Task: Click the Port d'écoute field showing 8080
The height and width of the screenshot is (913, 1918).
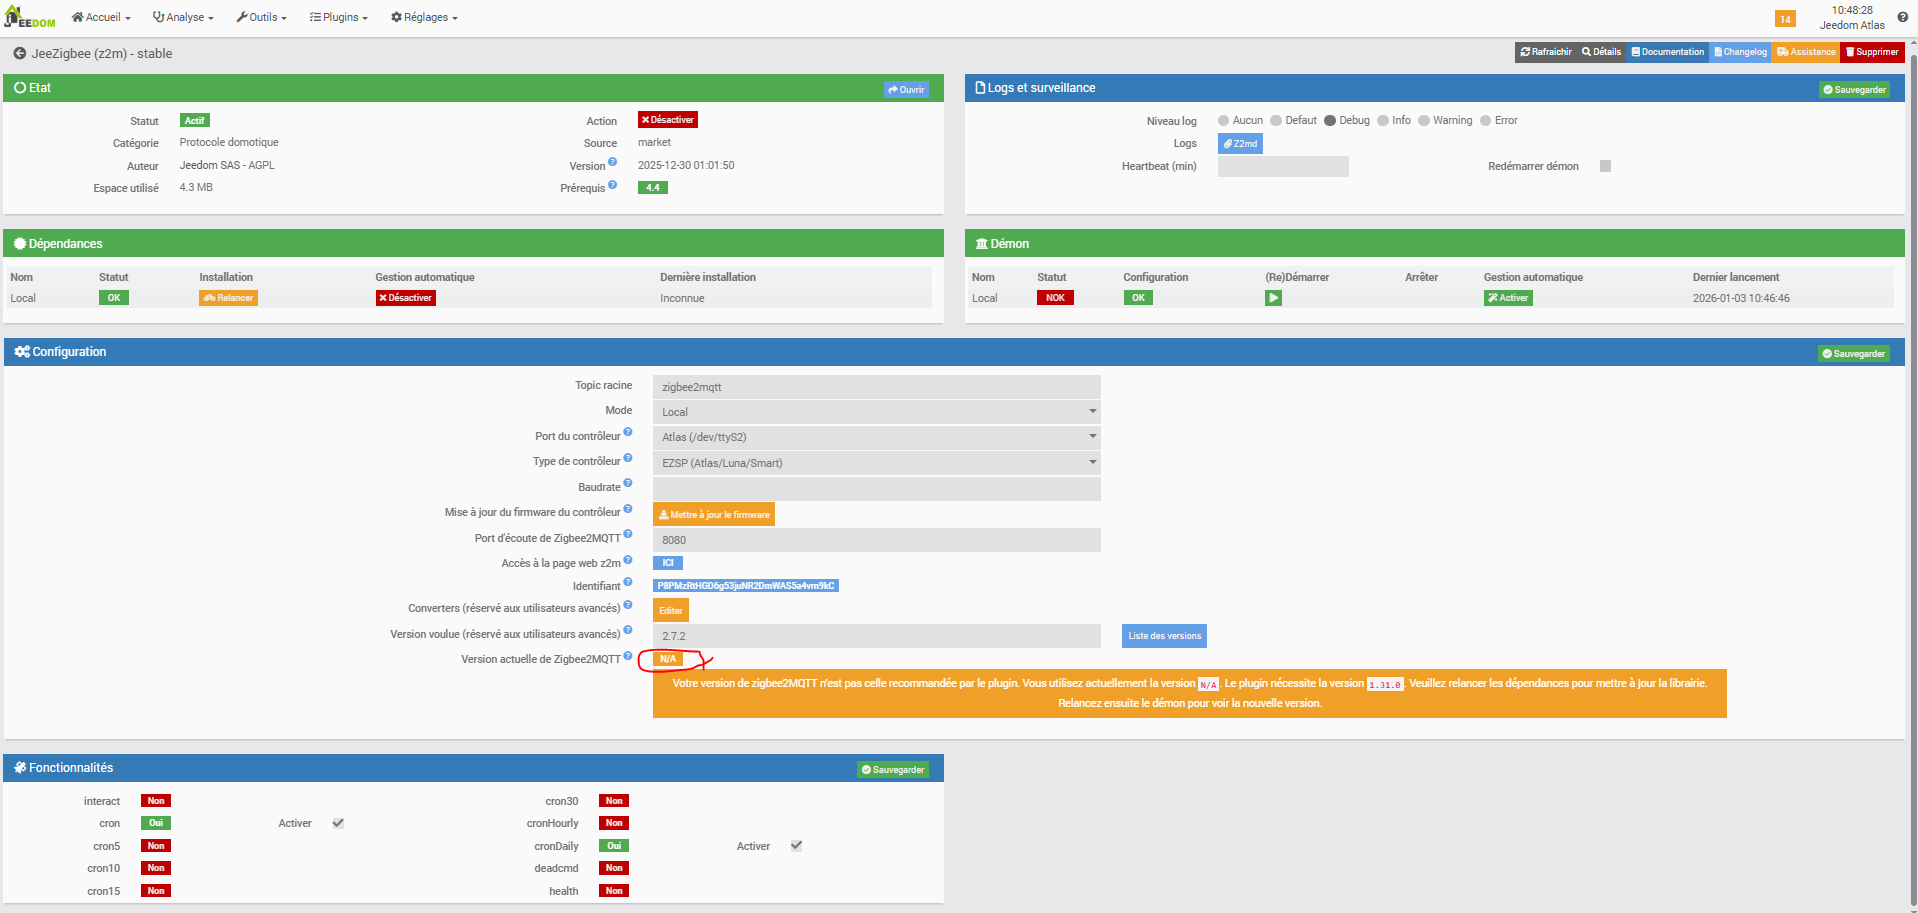Action: [877, 540]
